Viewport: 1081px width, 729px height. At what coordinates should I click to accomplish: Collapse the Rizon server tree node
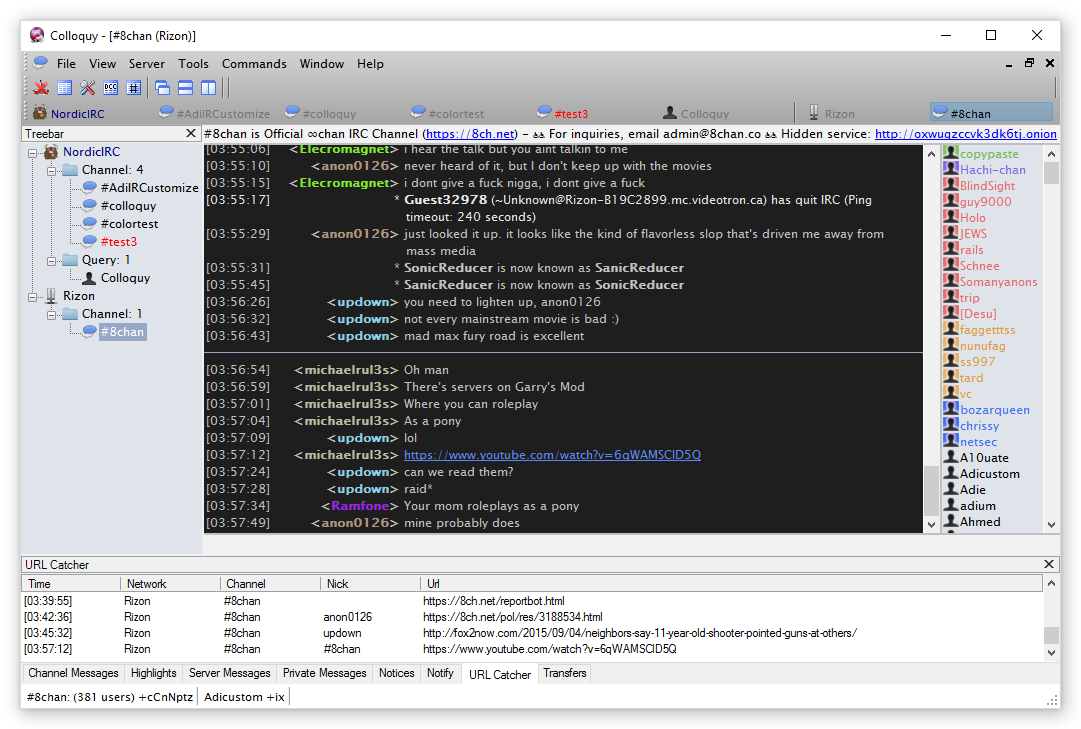click(32, 297)
